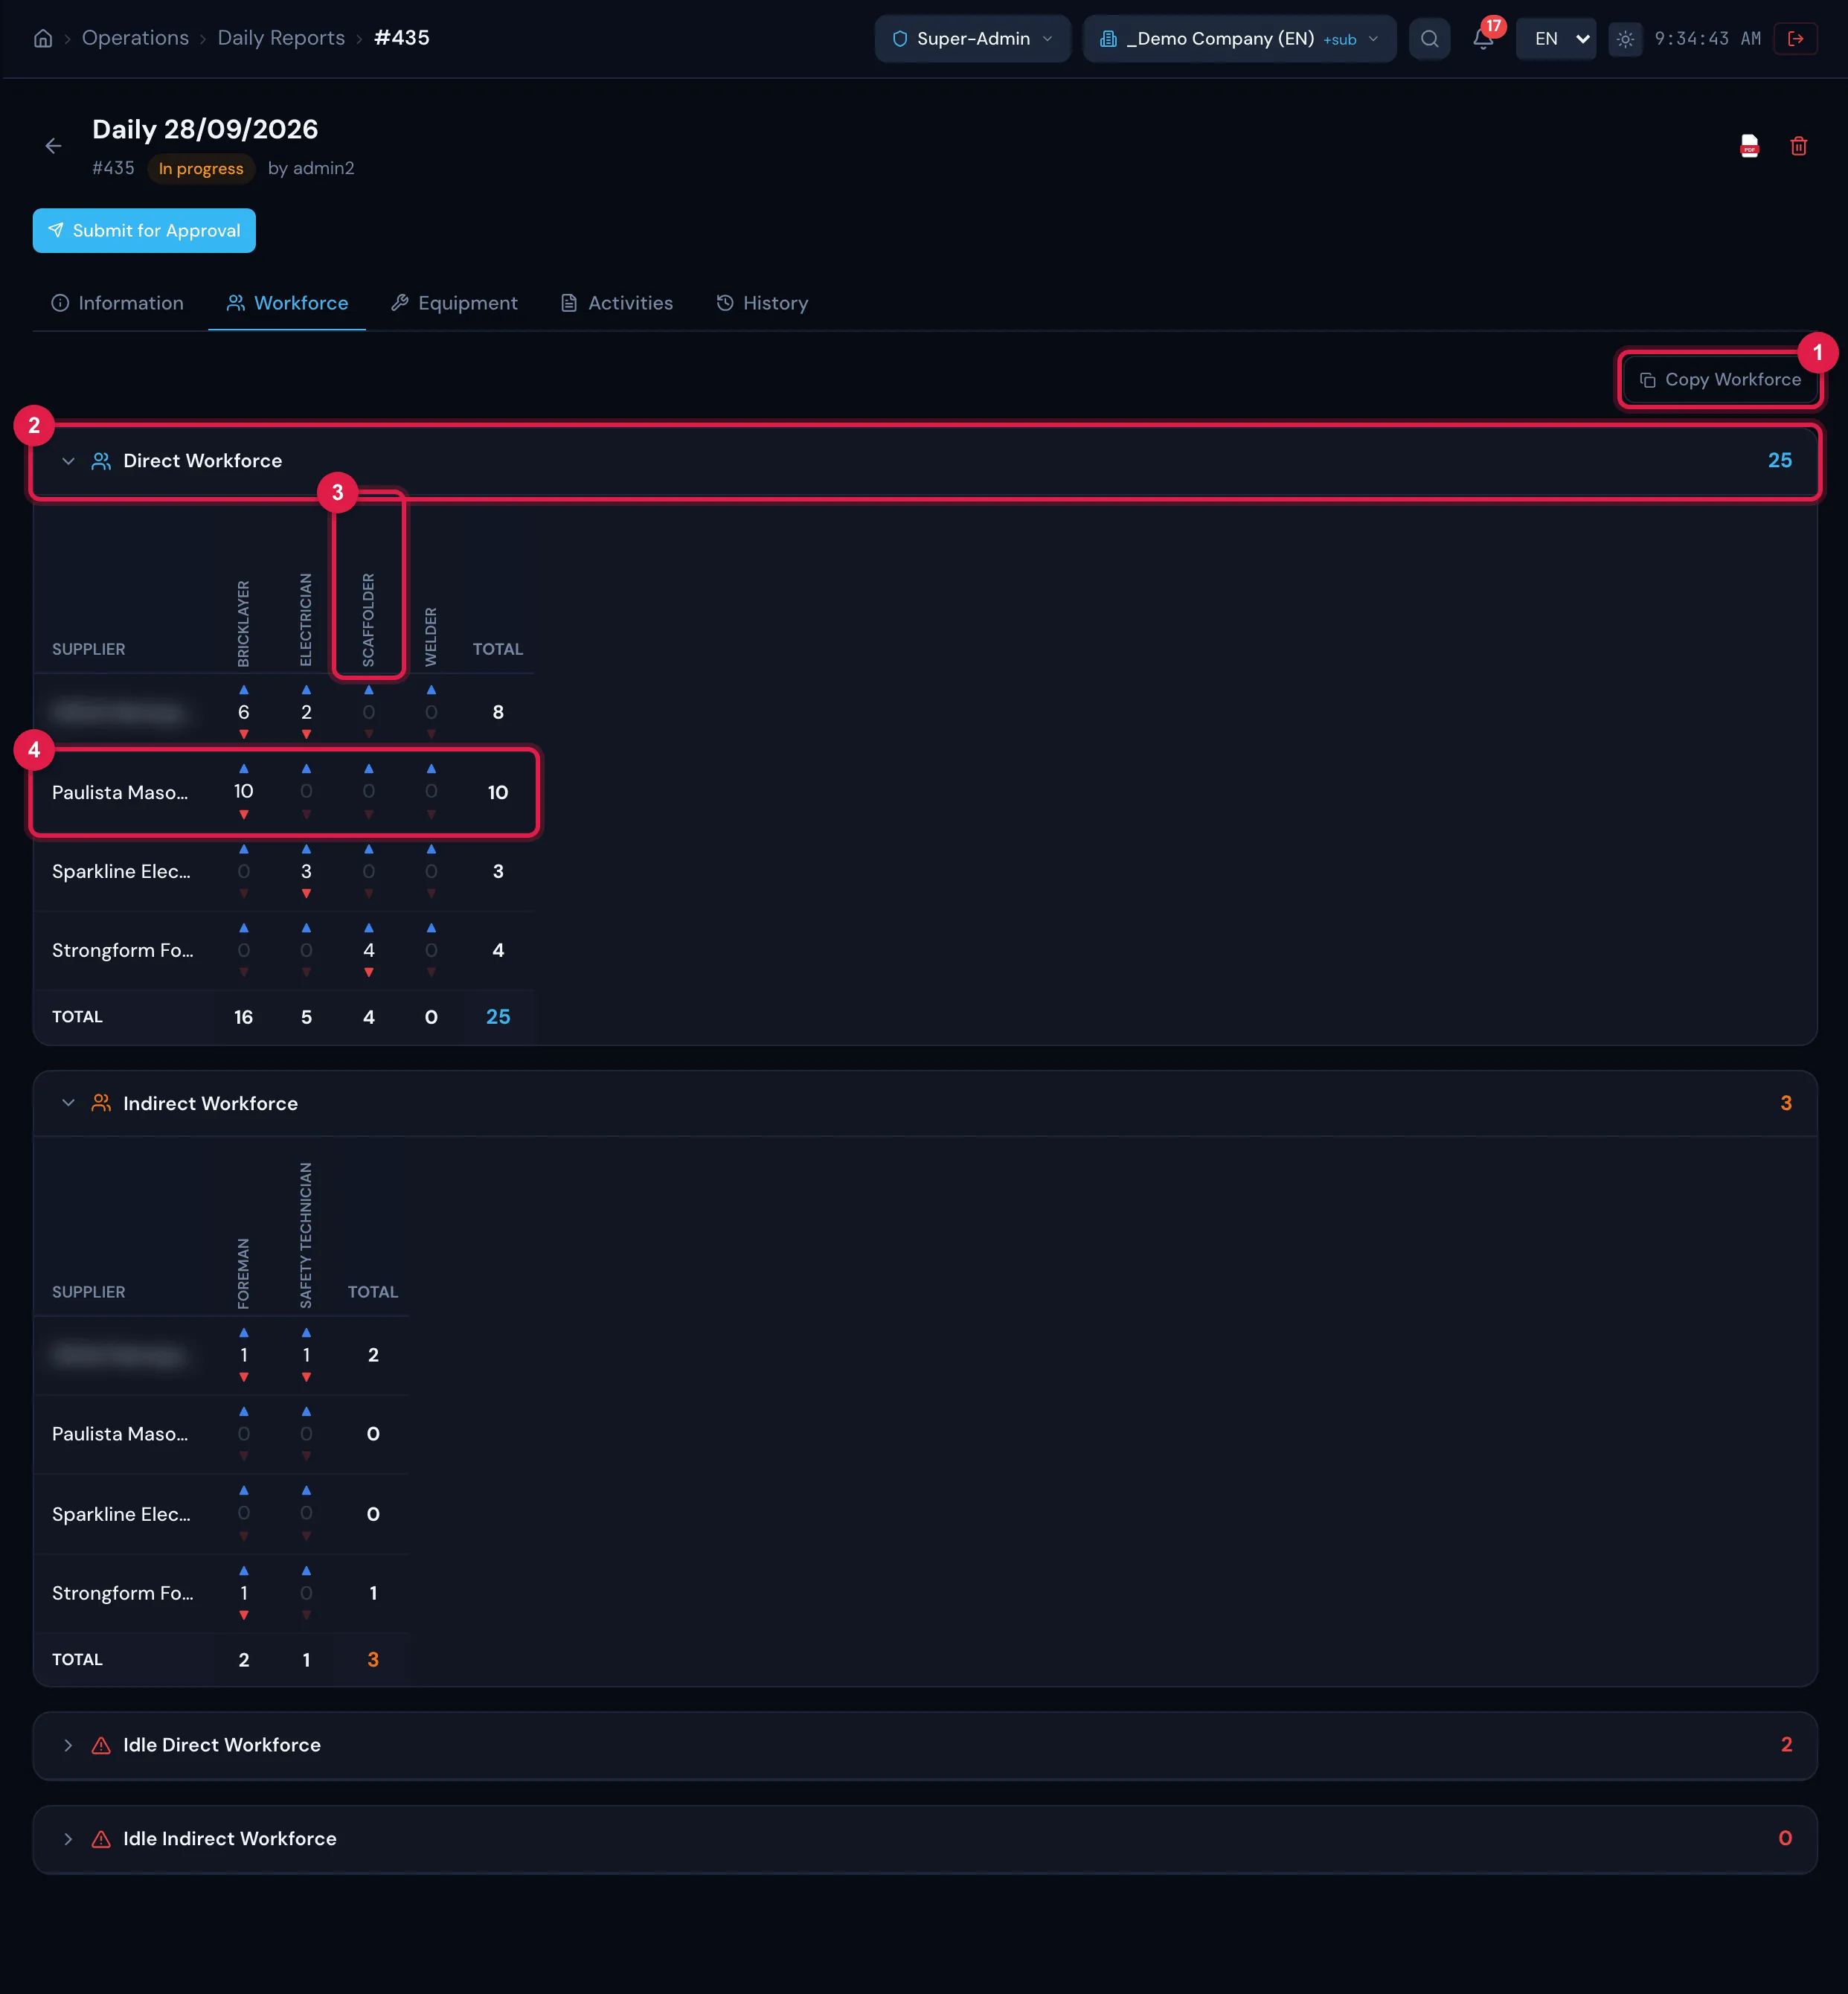Delete report with trash icon
This screenshot has width=1848, height=1994.
[x=1798, y=146]
